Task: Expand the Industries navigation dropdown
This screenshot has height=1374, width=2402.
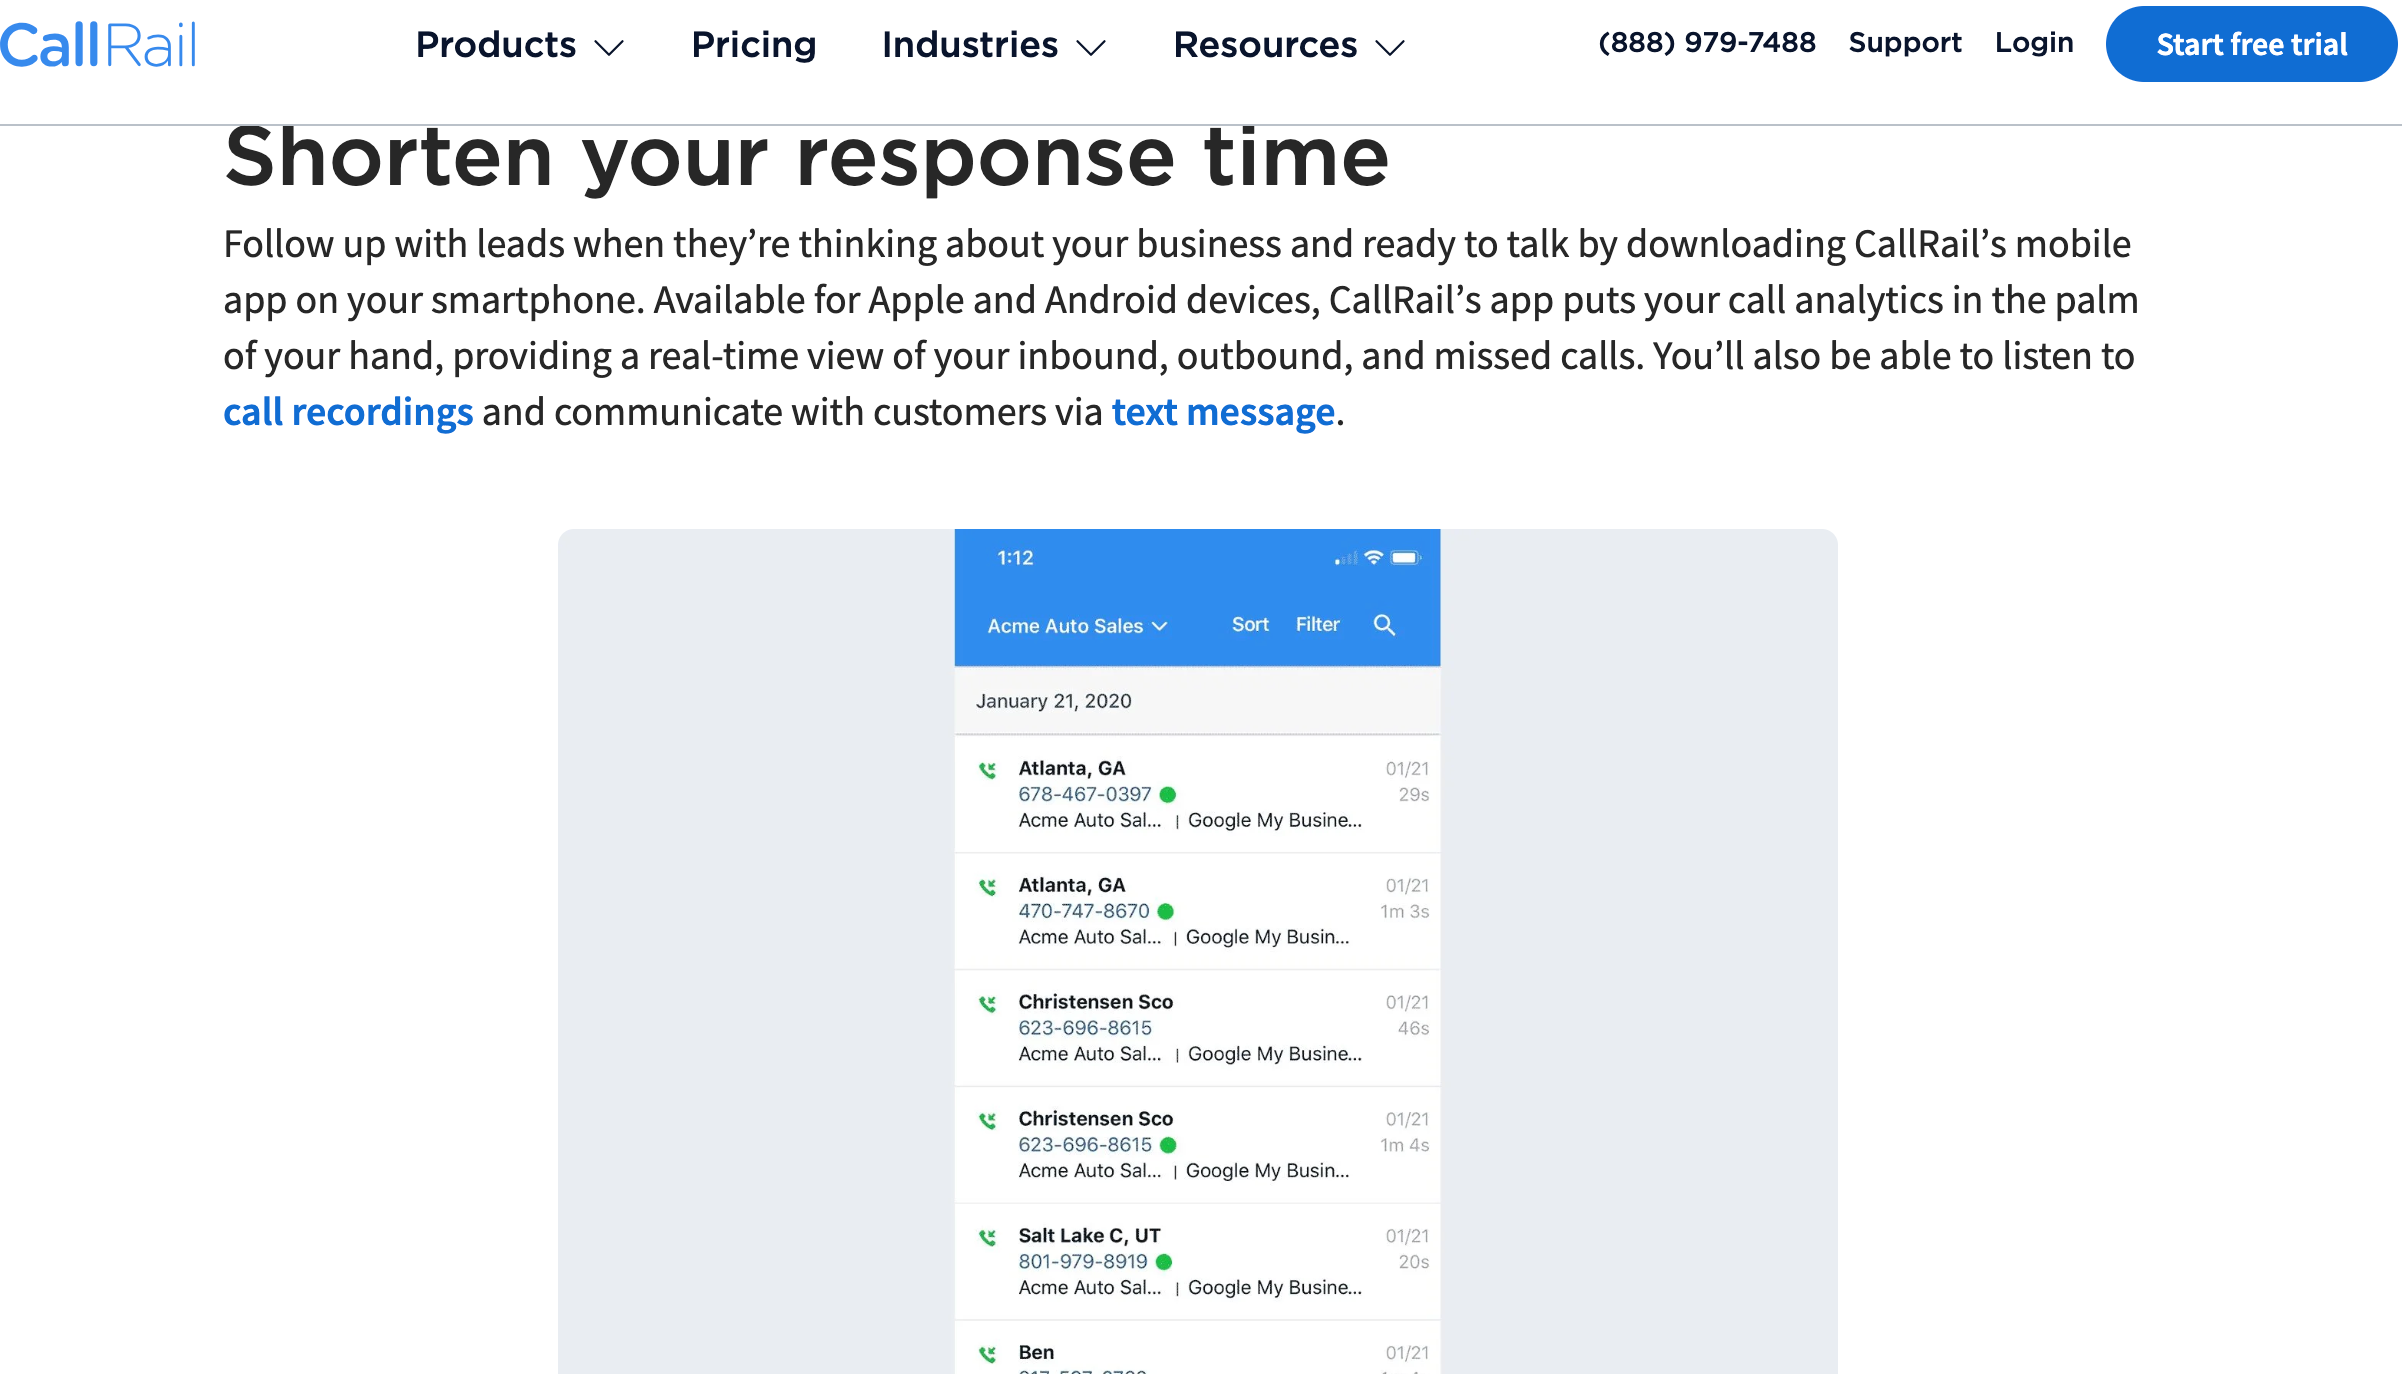Action: 993,45
